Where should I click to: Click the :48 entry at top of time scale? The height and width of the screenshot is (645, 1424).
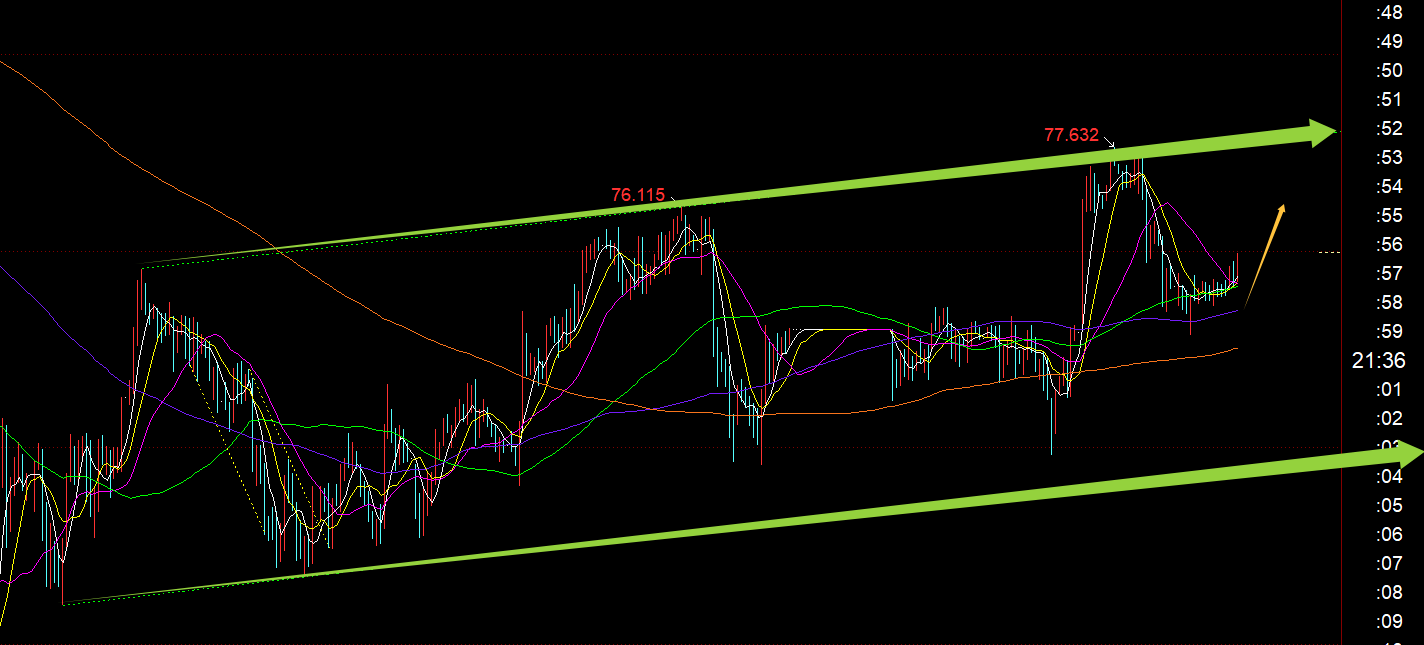1388,13
